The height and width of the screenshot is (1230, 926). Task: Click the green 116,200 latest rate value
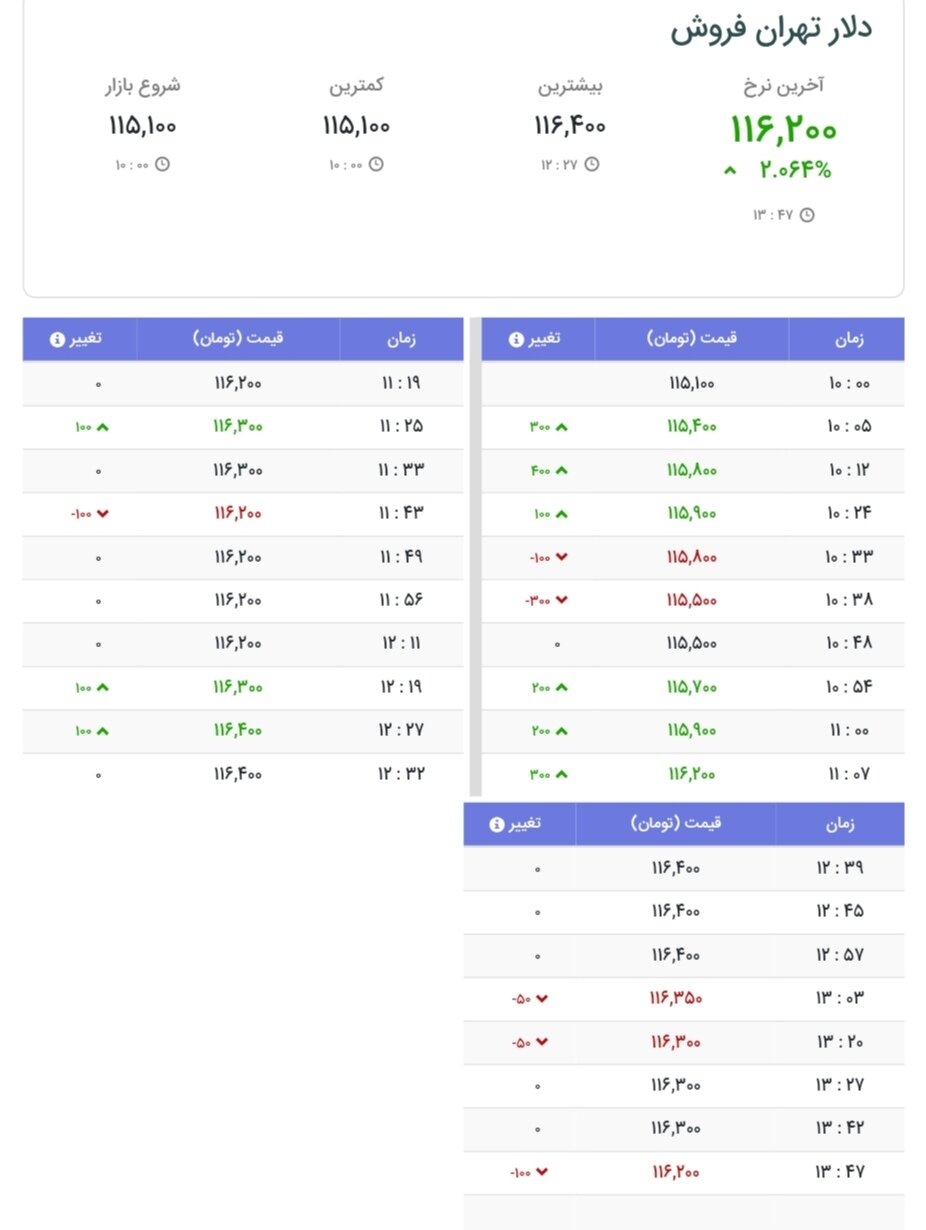(784, 128)
